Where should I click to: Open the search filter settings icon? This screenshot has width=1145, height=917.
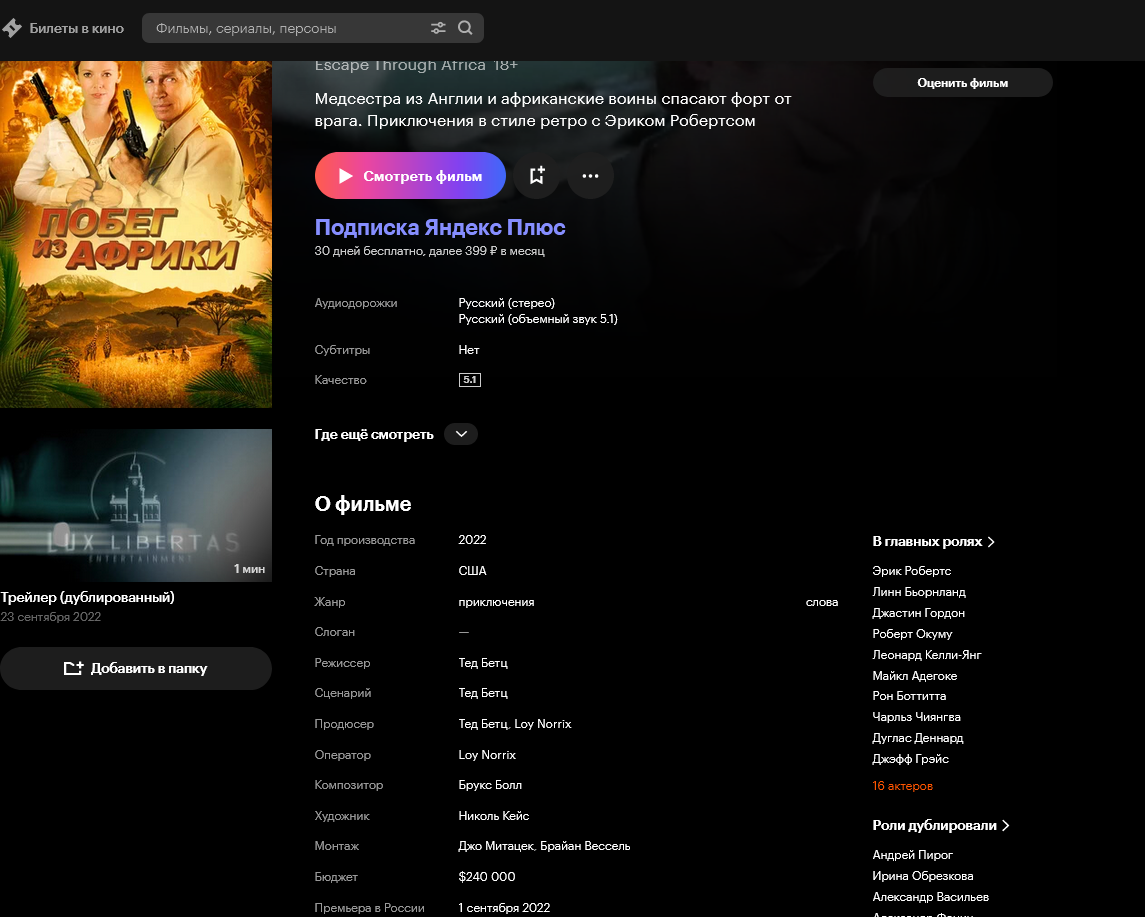point(438,28)
